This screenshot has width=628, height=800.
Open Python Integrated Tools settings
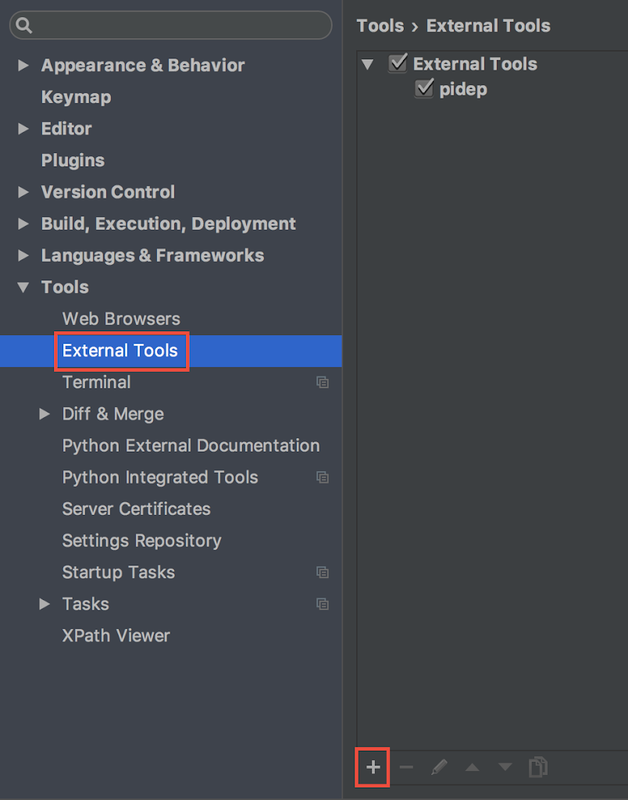(160, 477)
